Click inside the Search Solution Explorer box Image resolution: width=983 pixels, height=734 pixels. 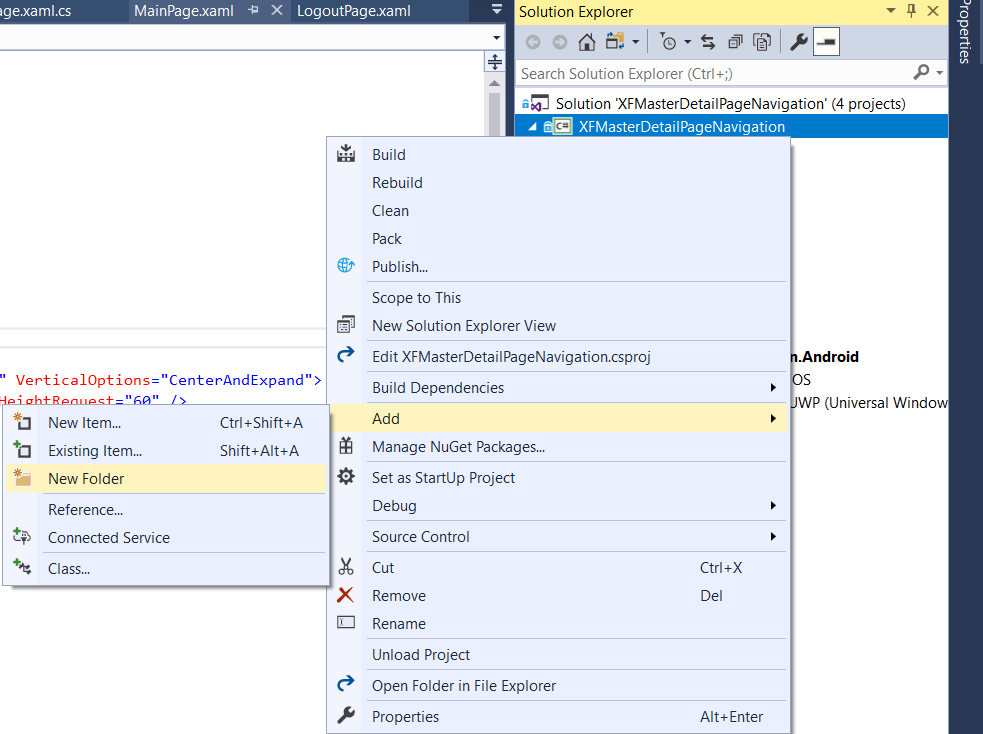click(x=700, y=73)
